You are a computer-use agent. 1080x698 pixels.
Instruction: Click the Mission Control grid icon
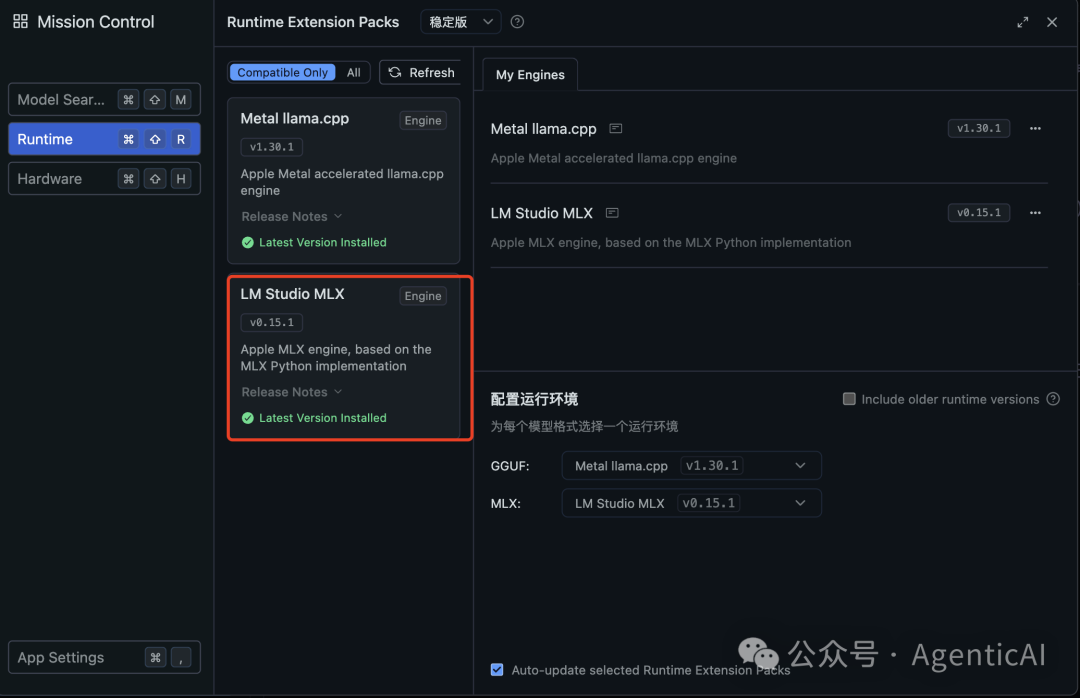click(x=21, y=21)
